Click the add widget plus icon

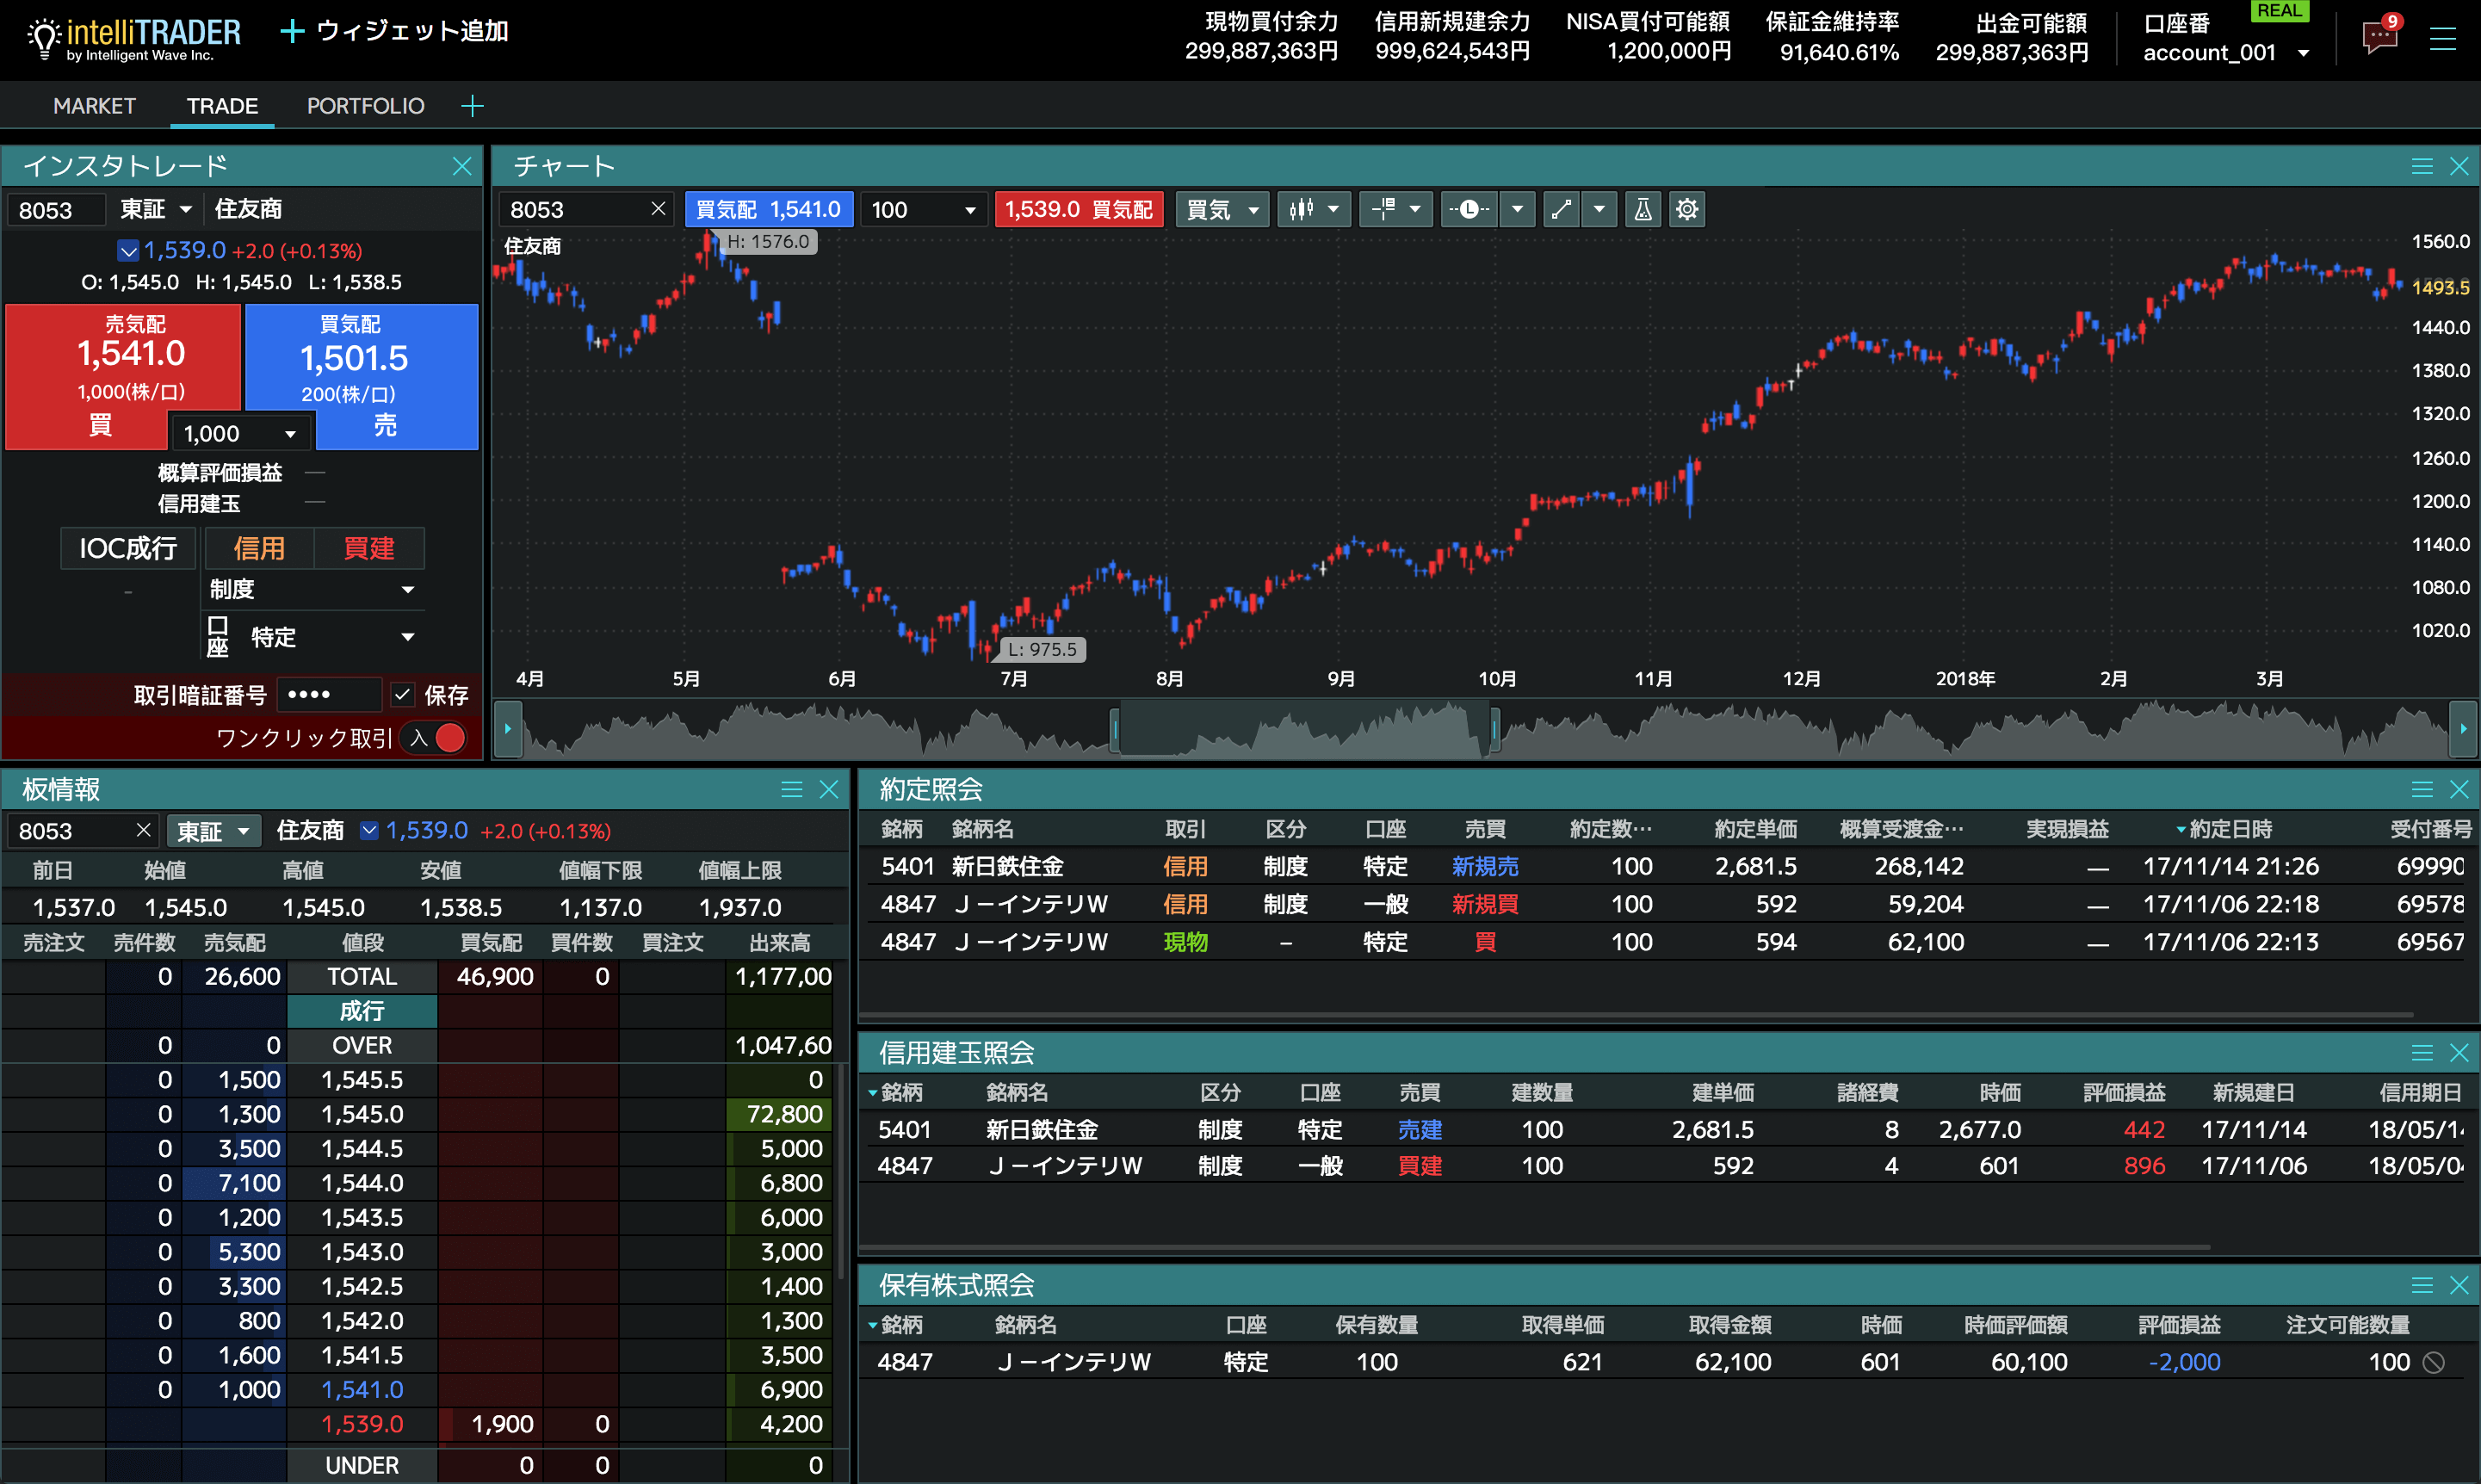point(292,32)
